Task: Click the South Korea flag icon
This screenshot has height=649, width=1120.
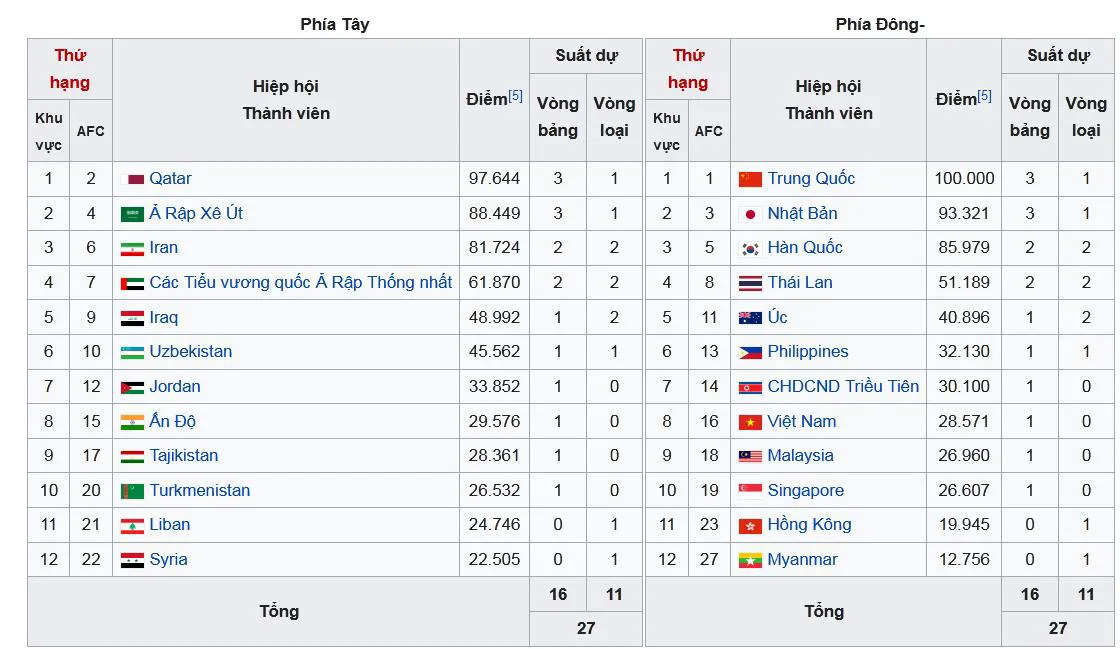Action: (x=750, y=248)
